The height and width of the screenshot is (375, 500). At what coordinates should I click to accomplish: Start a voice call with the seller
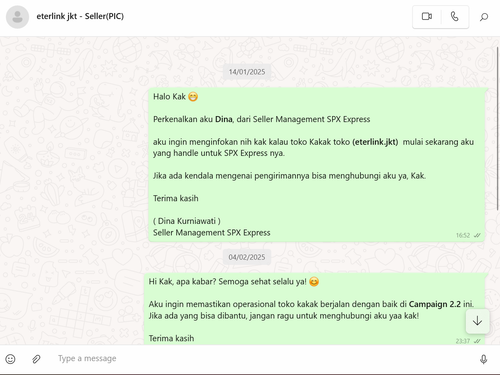(455, 16)
